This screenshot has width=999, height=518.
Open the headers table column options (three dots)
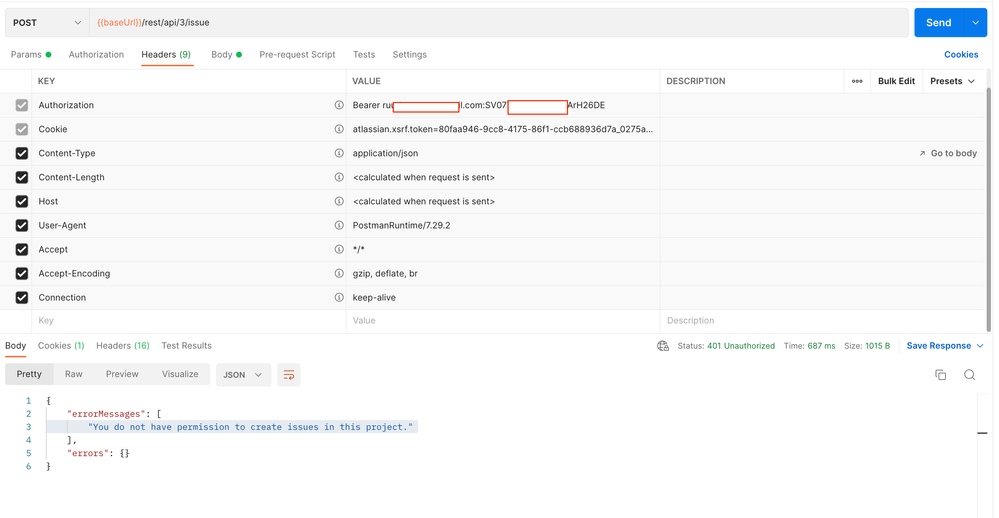[857, 81]
